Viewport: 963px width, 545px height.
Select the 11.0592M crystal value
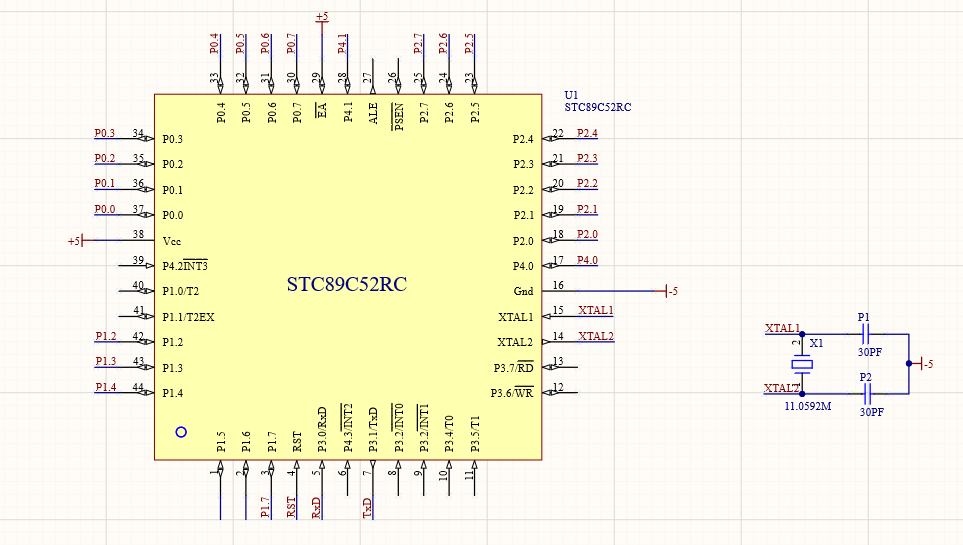(x=808, y=406)
